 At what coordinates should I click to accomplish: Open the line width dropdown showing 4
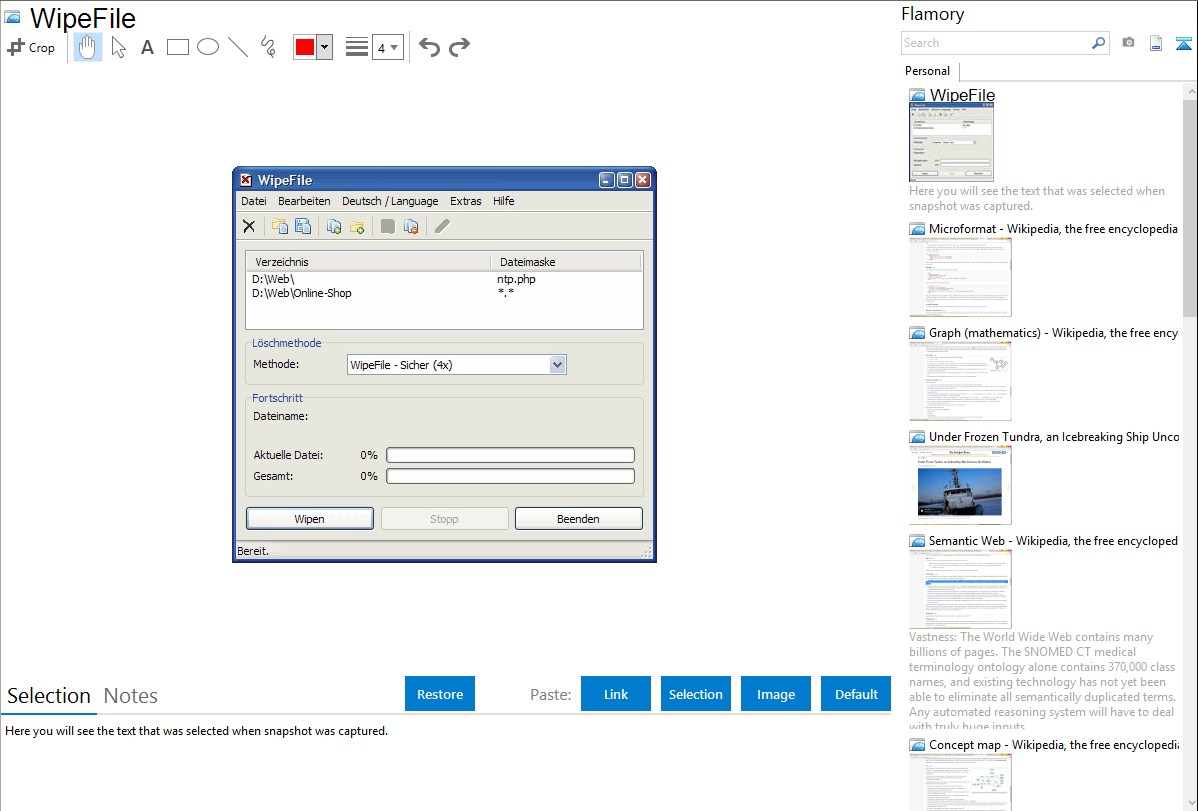click(387, 47)
